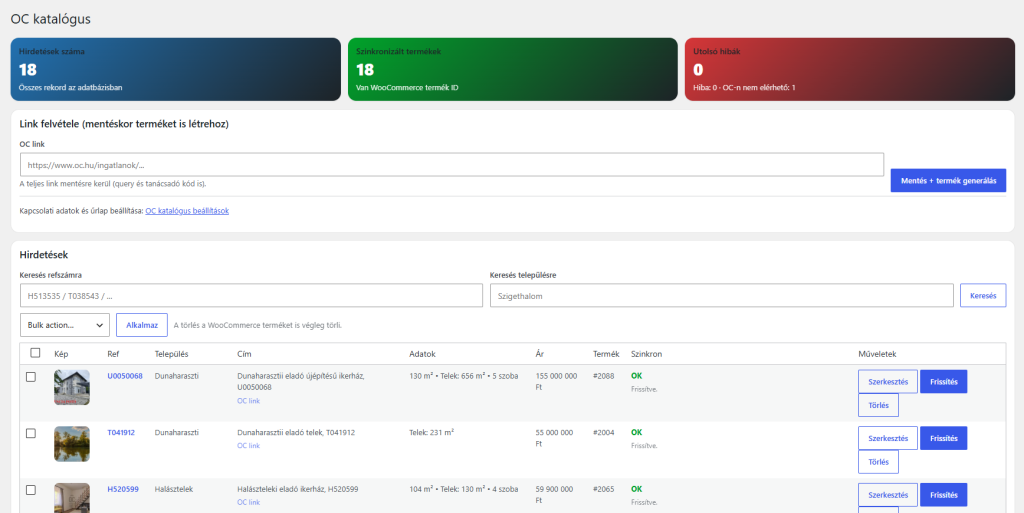The width and height of the screenshot is (1024, 513).
Task: Click the T041912 lake plot thumbnail
Action: click(72, 444)
